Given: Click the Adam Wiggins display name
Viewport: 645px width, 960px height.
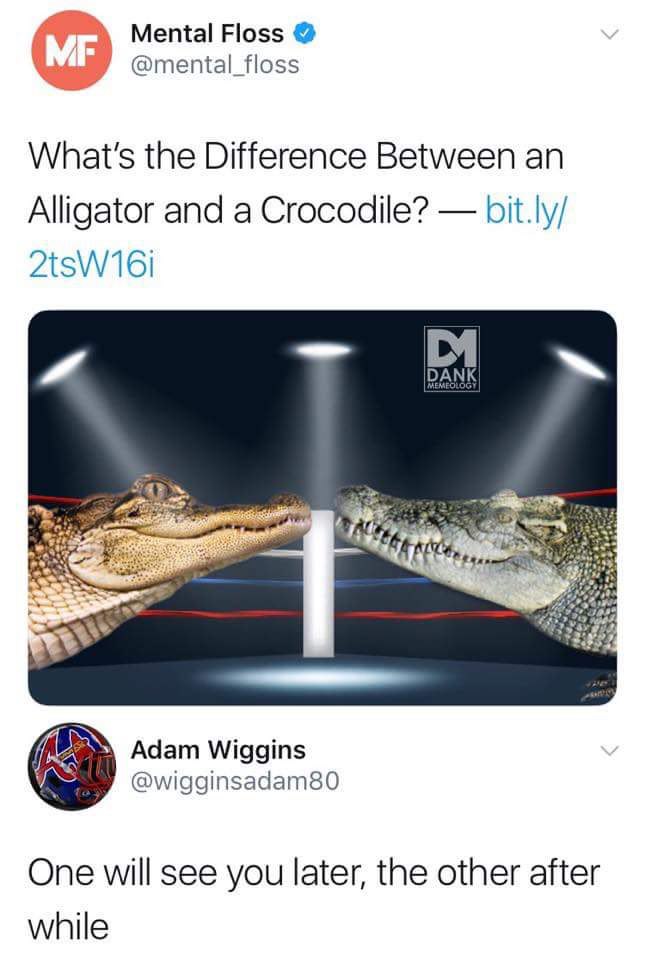Looking at the screenshot, I should 218,750.
